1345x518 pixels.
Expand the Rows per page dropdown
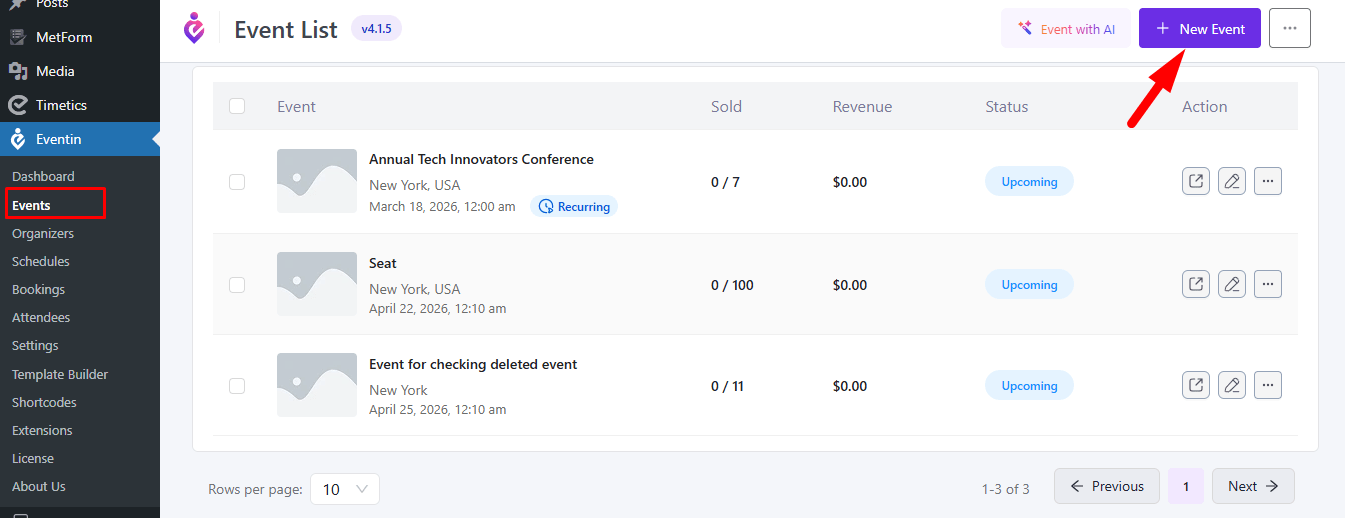[x=345, y=489]
